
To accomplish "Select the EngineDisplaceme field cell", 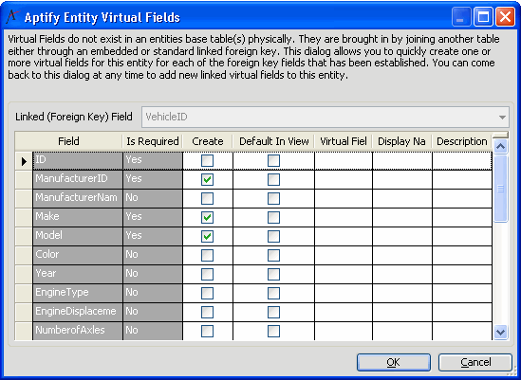I will click(78, 312).
